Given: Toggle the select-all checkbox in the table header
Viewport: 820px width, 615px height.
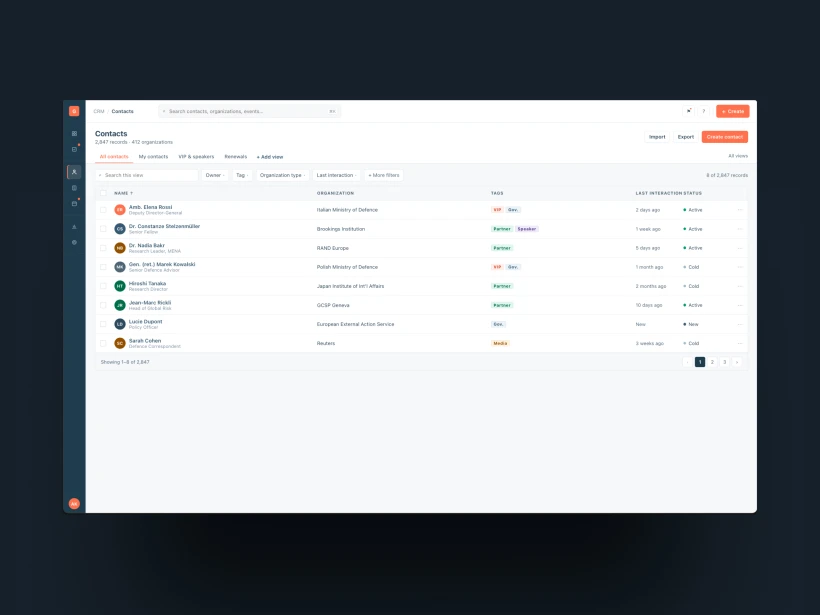Looking at the screenshot, I should [x=103, y=193].
